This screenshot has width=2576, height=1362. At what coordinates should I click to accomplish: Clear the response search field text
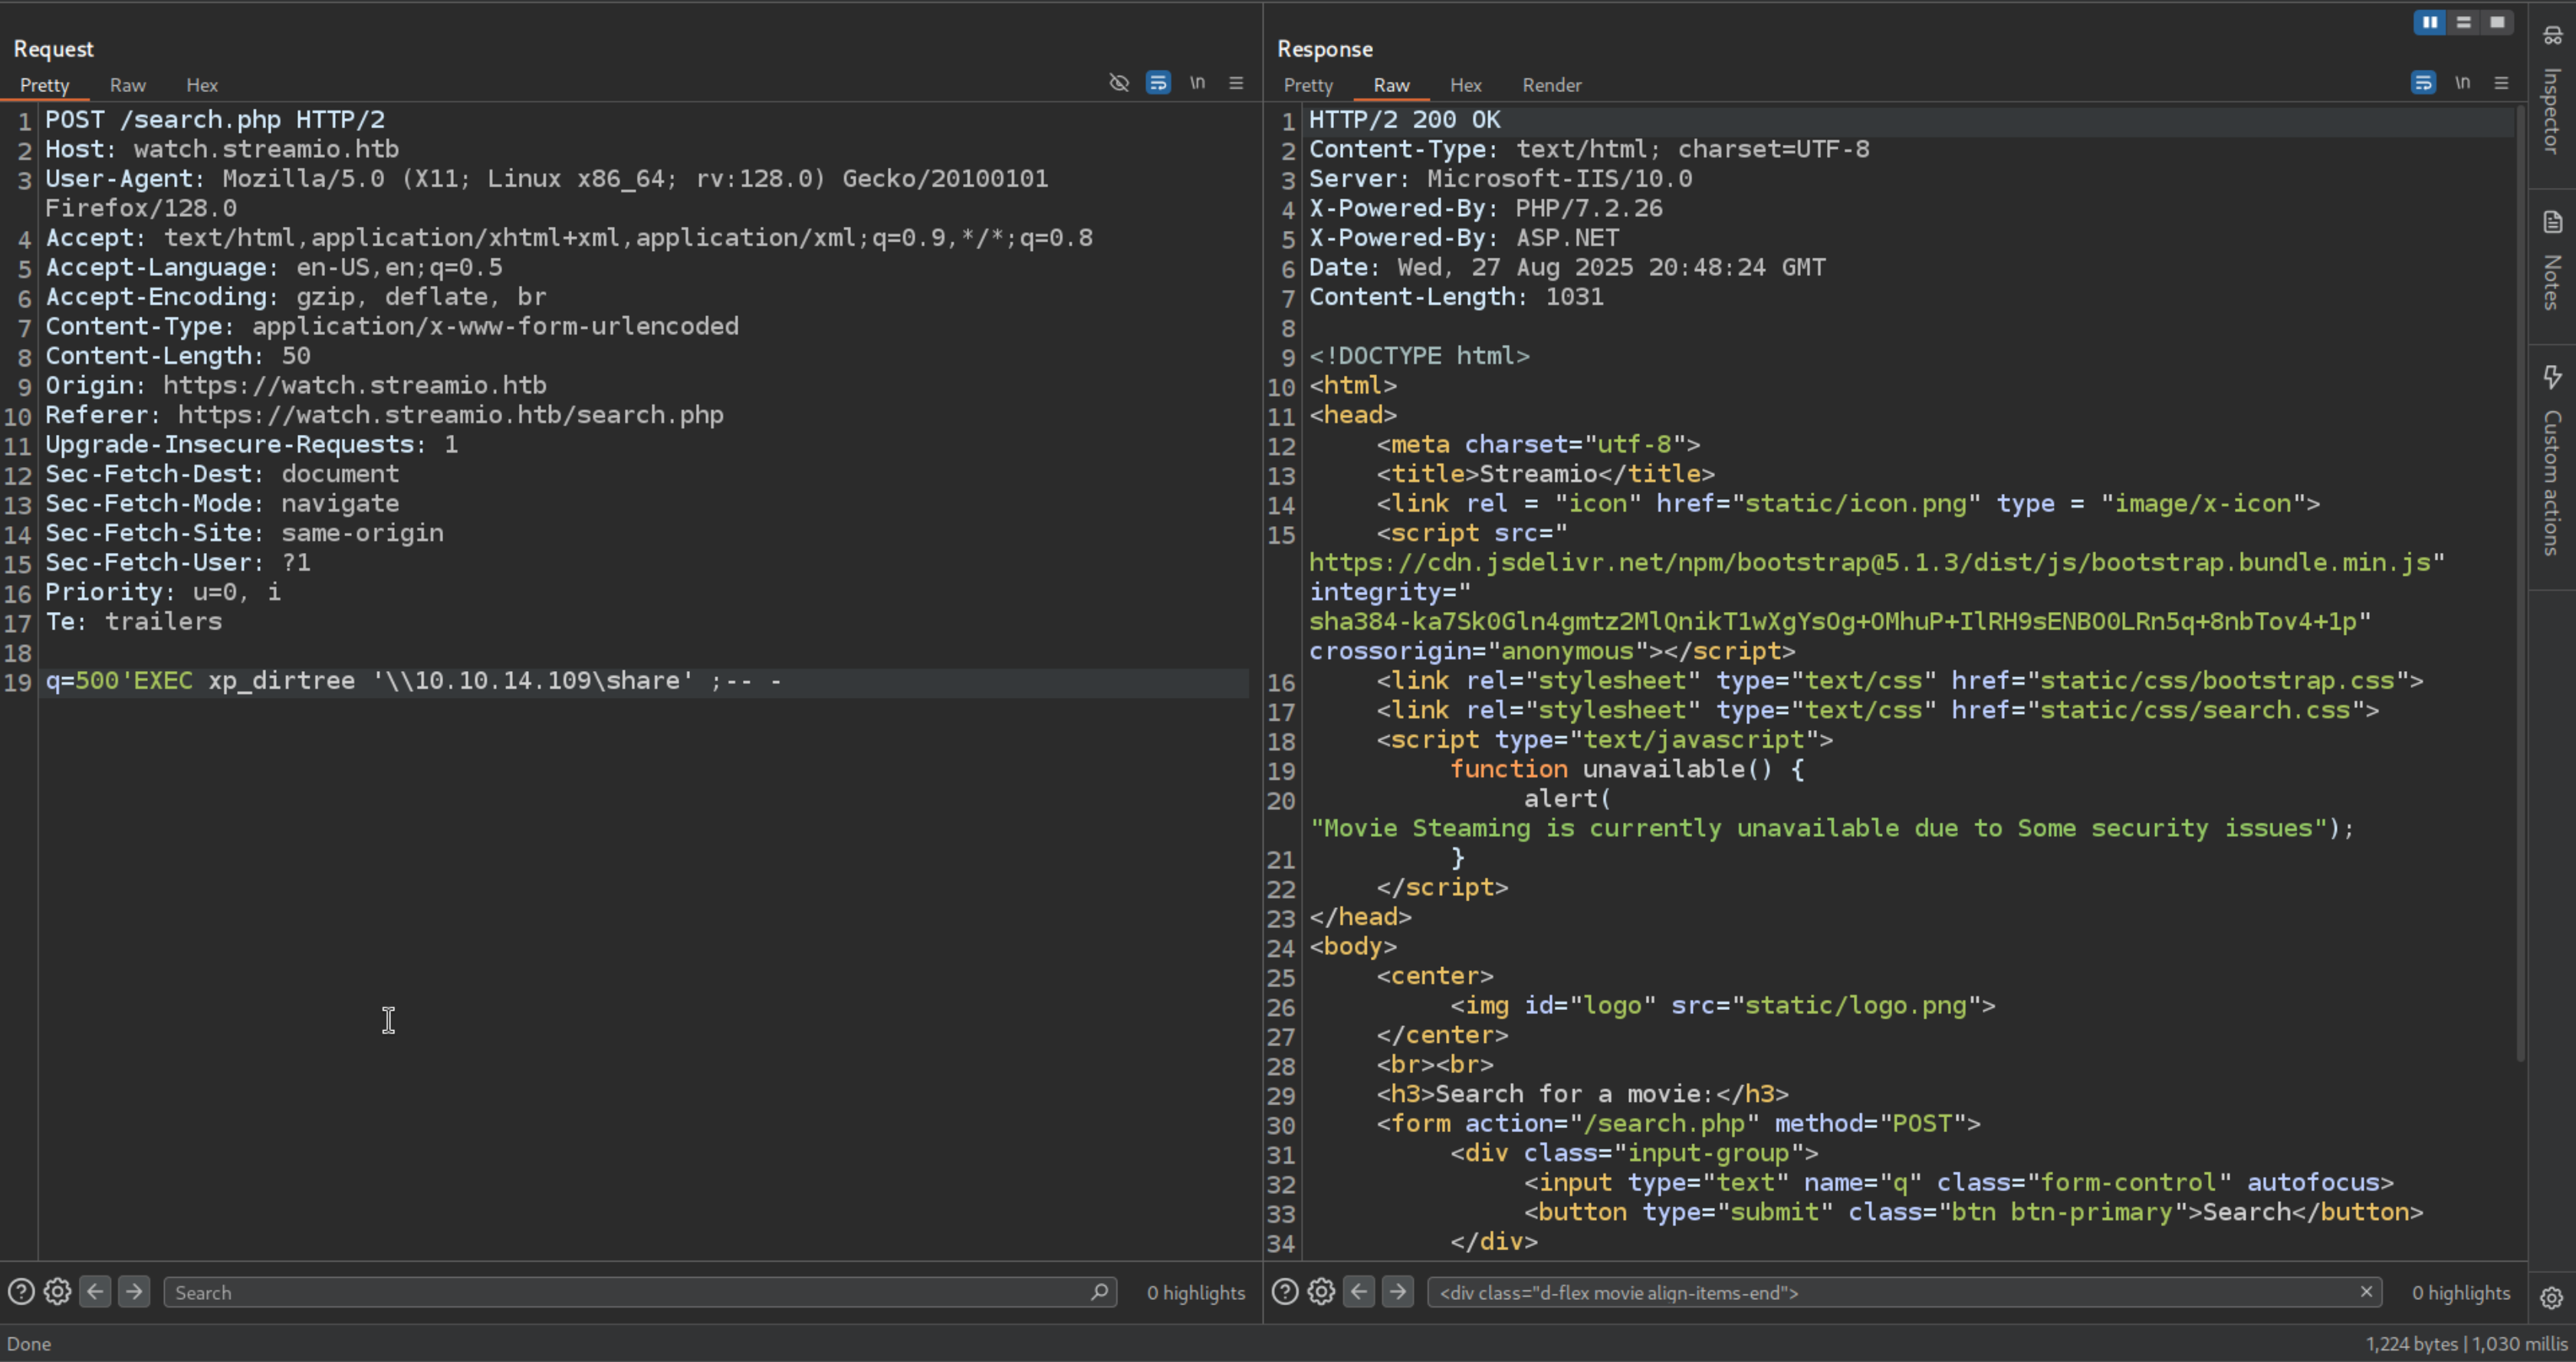(x=2366, y=1292)
